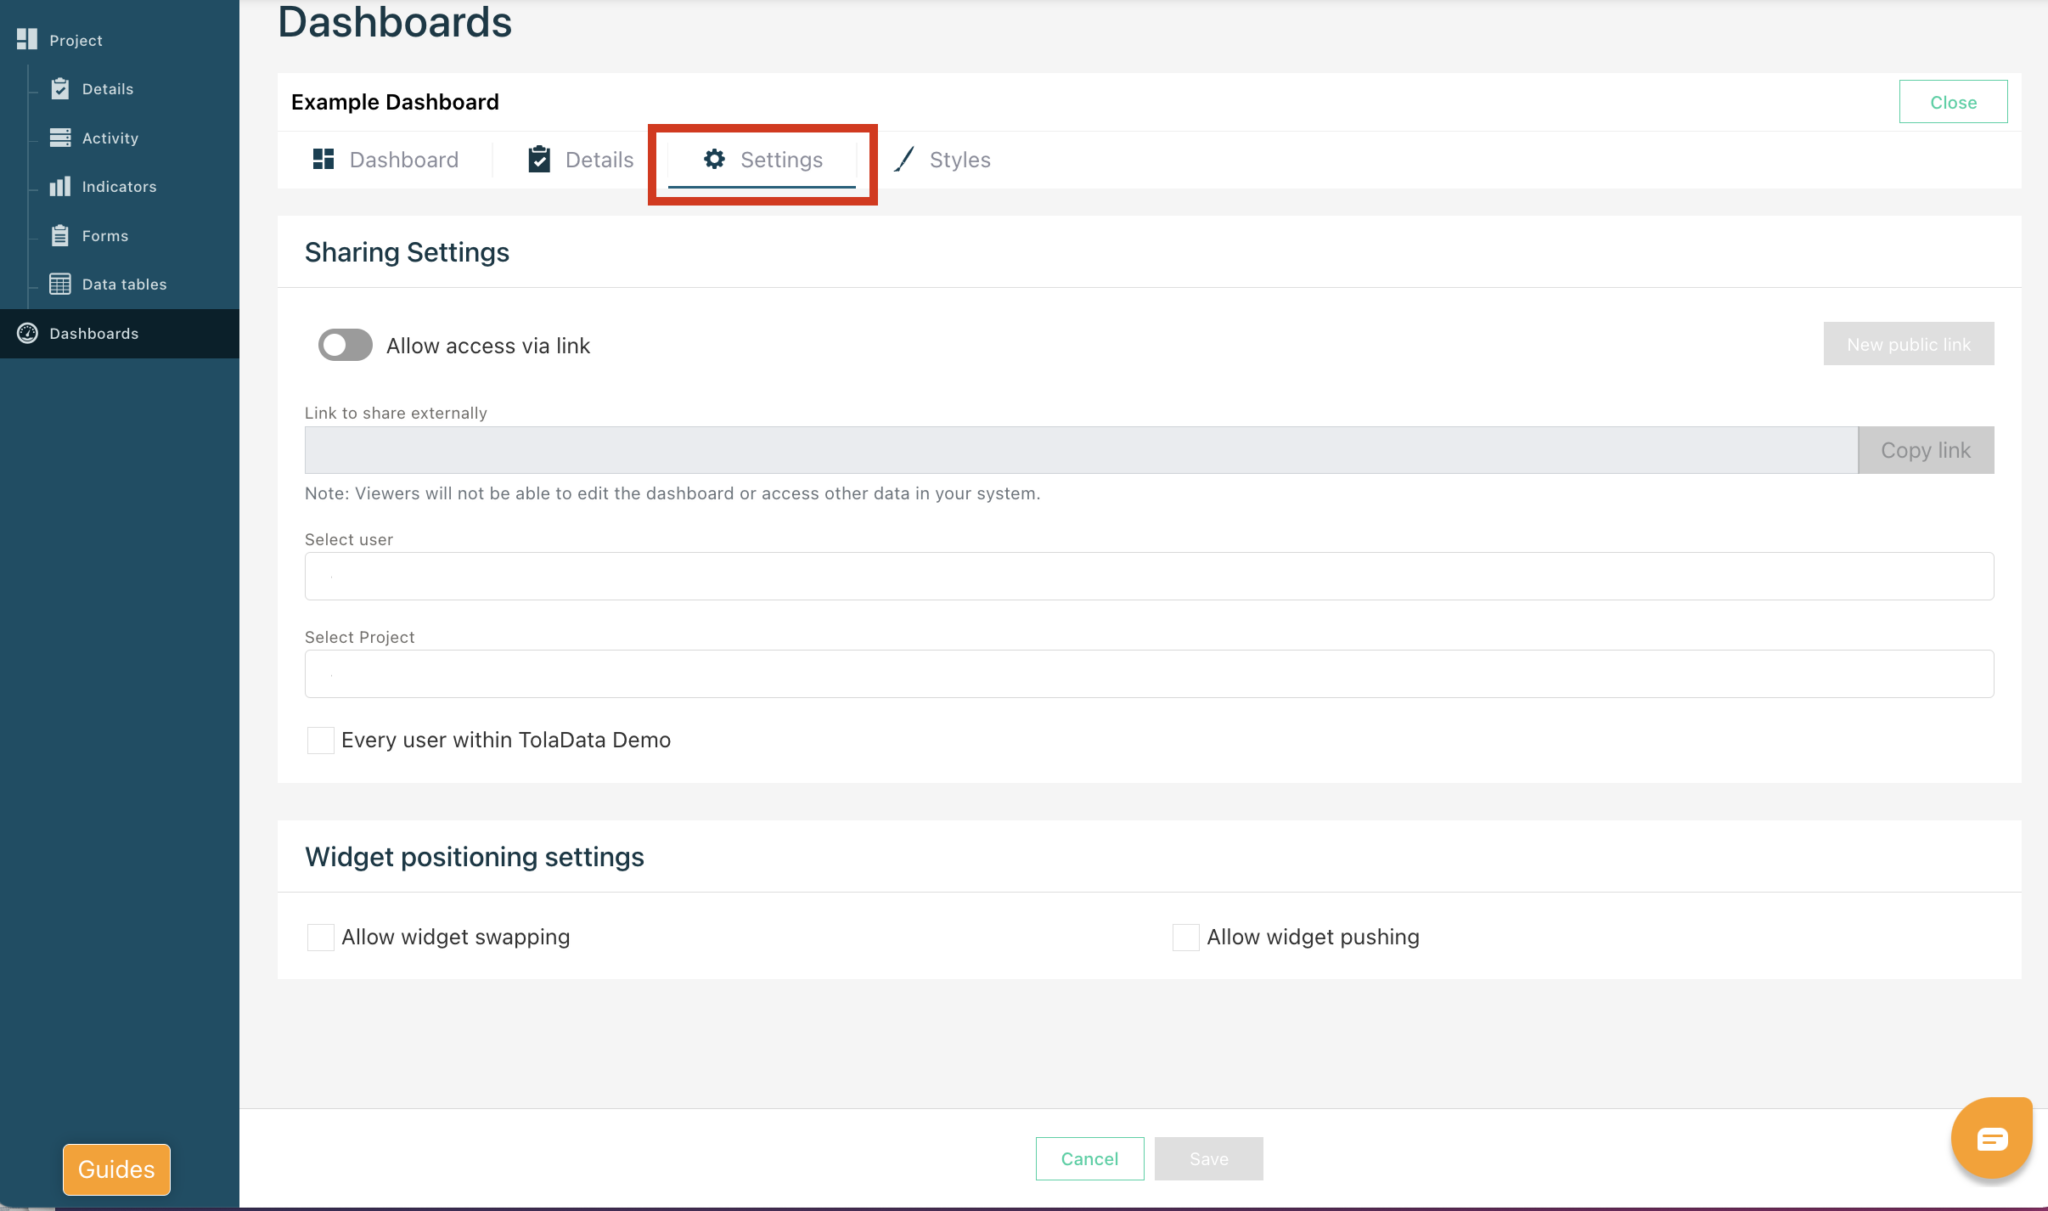Open Forms via its sidebar icon
This screenshot has width=2048, height=1211.
(x=60, y=235)
